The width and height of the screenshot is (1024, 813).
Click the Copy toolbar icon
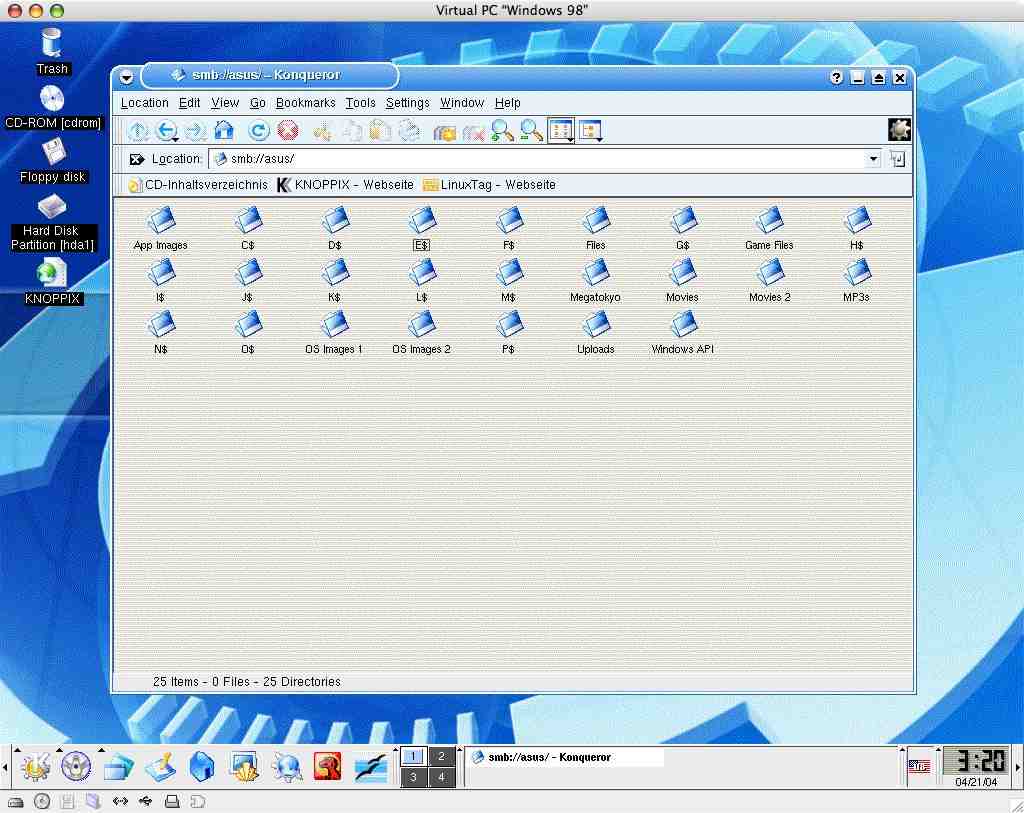tap(352, 131)
